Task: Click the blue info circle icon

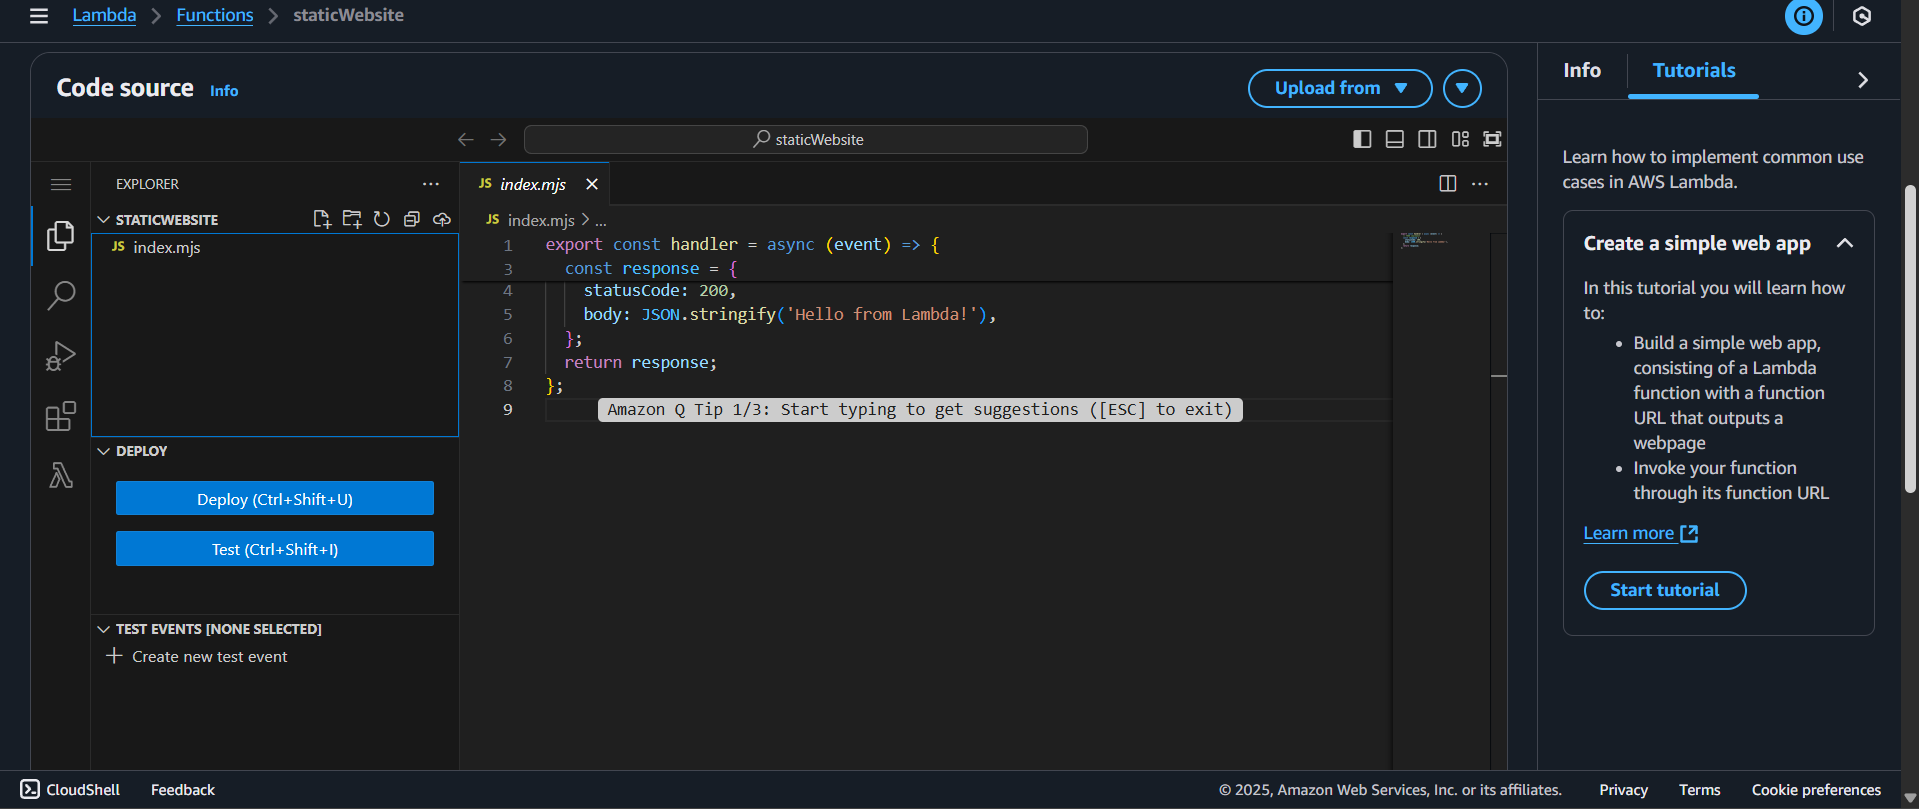Action: [x=1804, y=16]
